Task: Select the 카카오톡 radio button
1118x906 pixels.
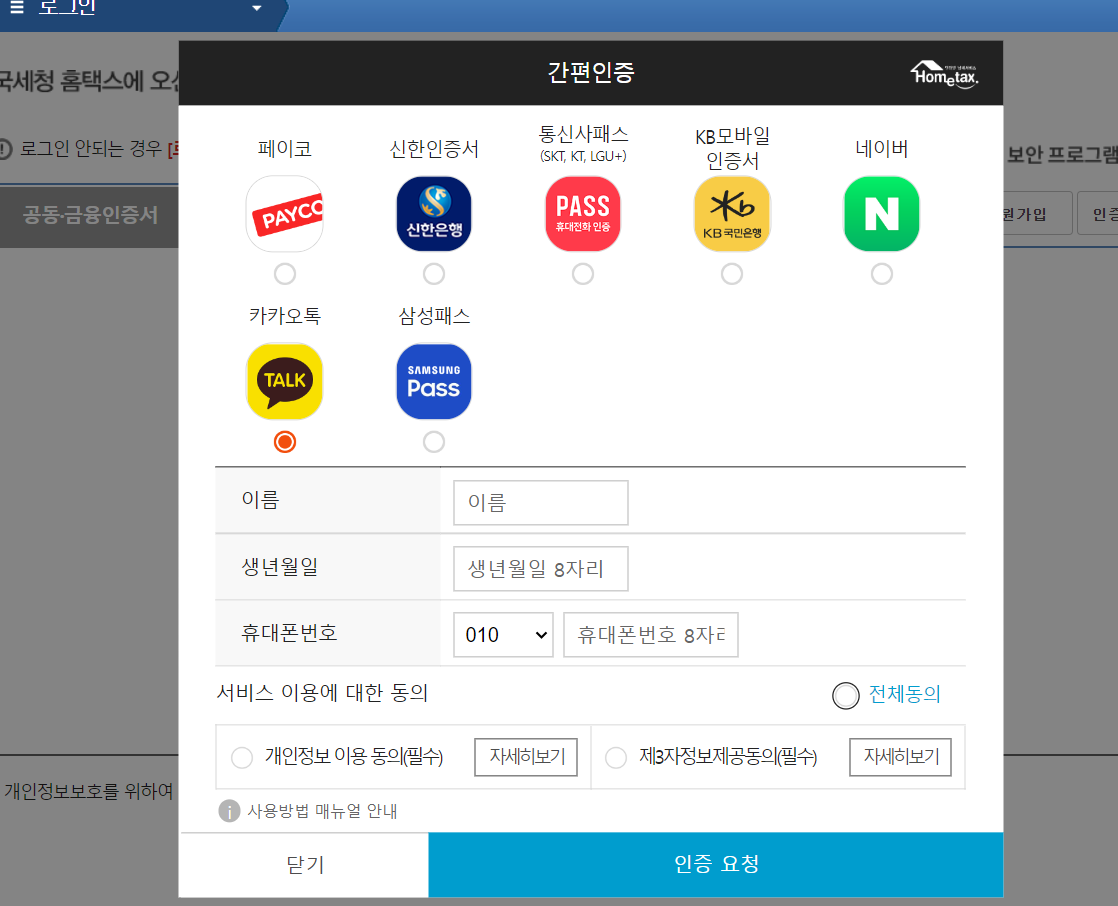Action: click(284, 442)
